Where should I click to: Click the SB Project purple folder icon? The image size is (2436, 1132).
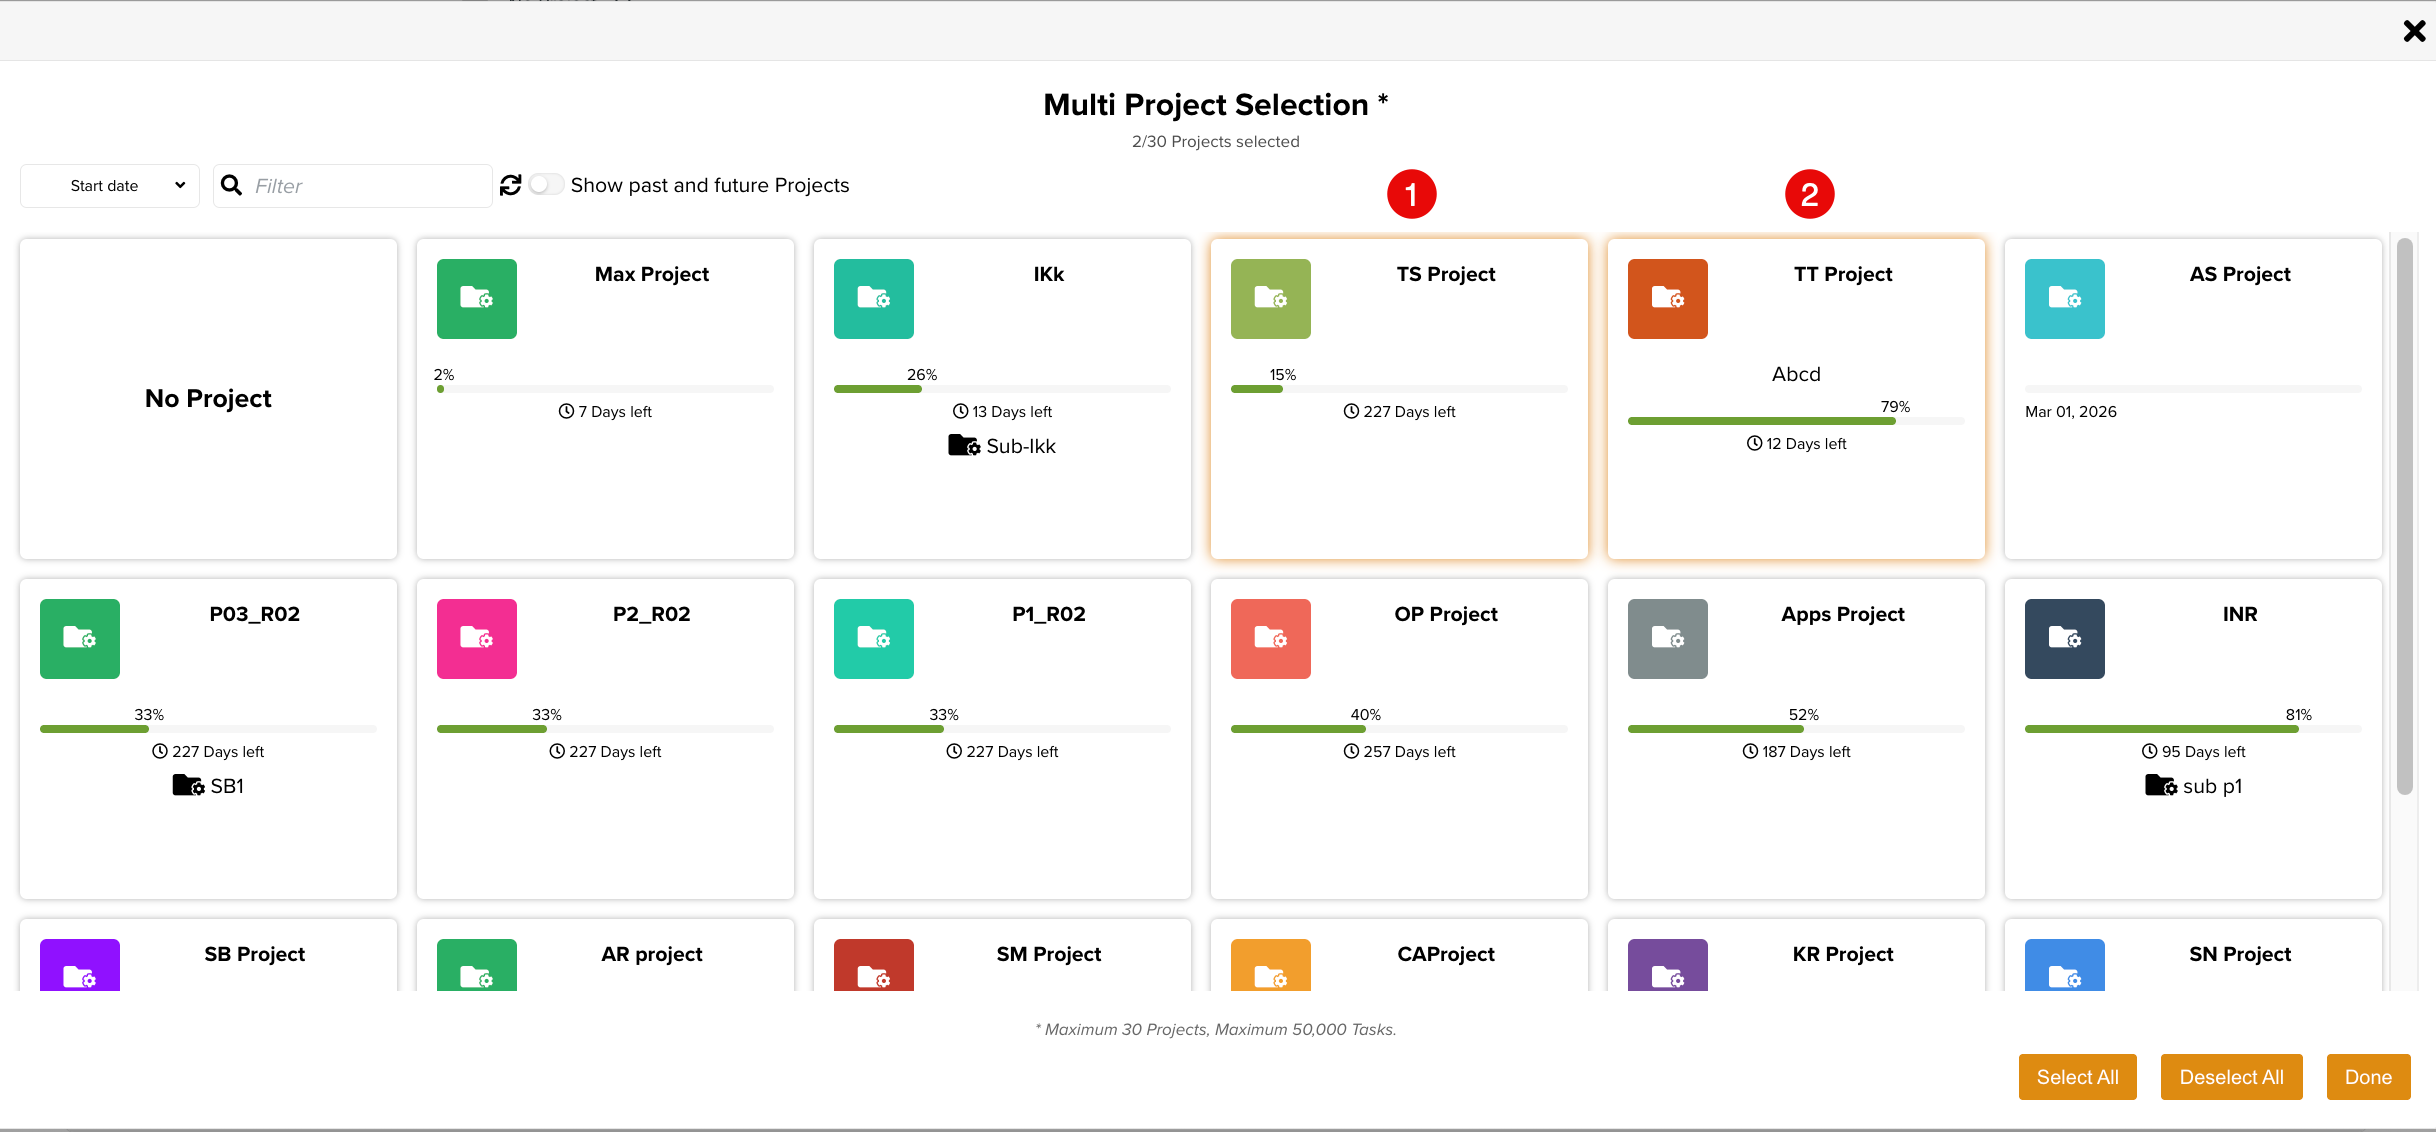[x=80, y=965]
